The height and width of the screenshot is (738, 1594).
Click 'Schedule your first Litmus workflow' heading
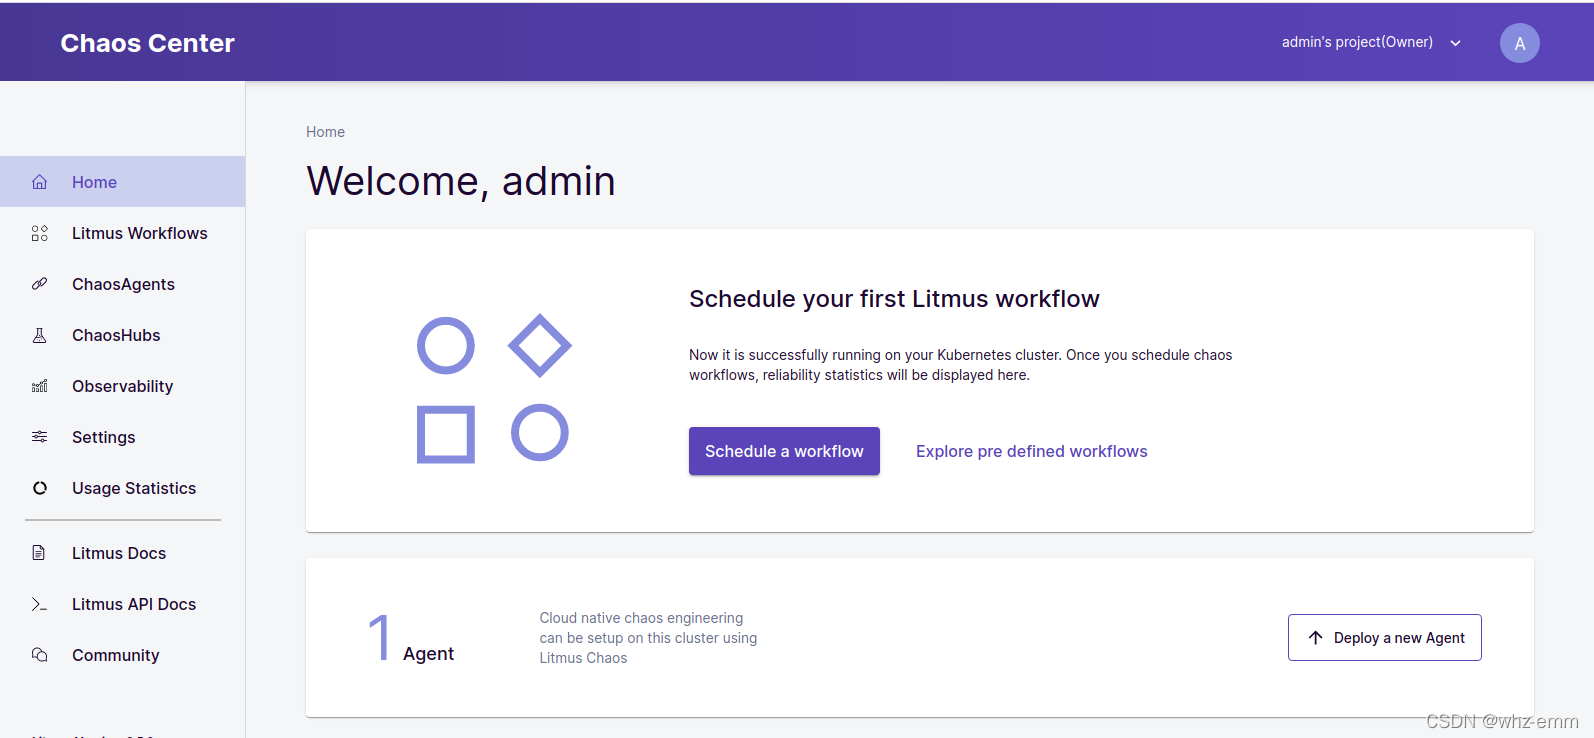click(894, 299)
